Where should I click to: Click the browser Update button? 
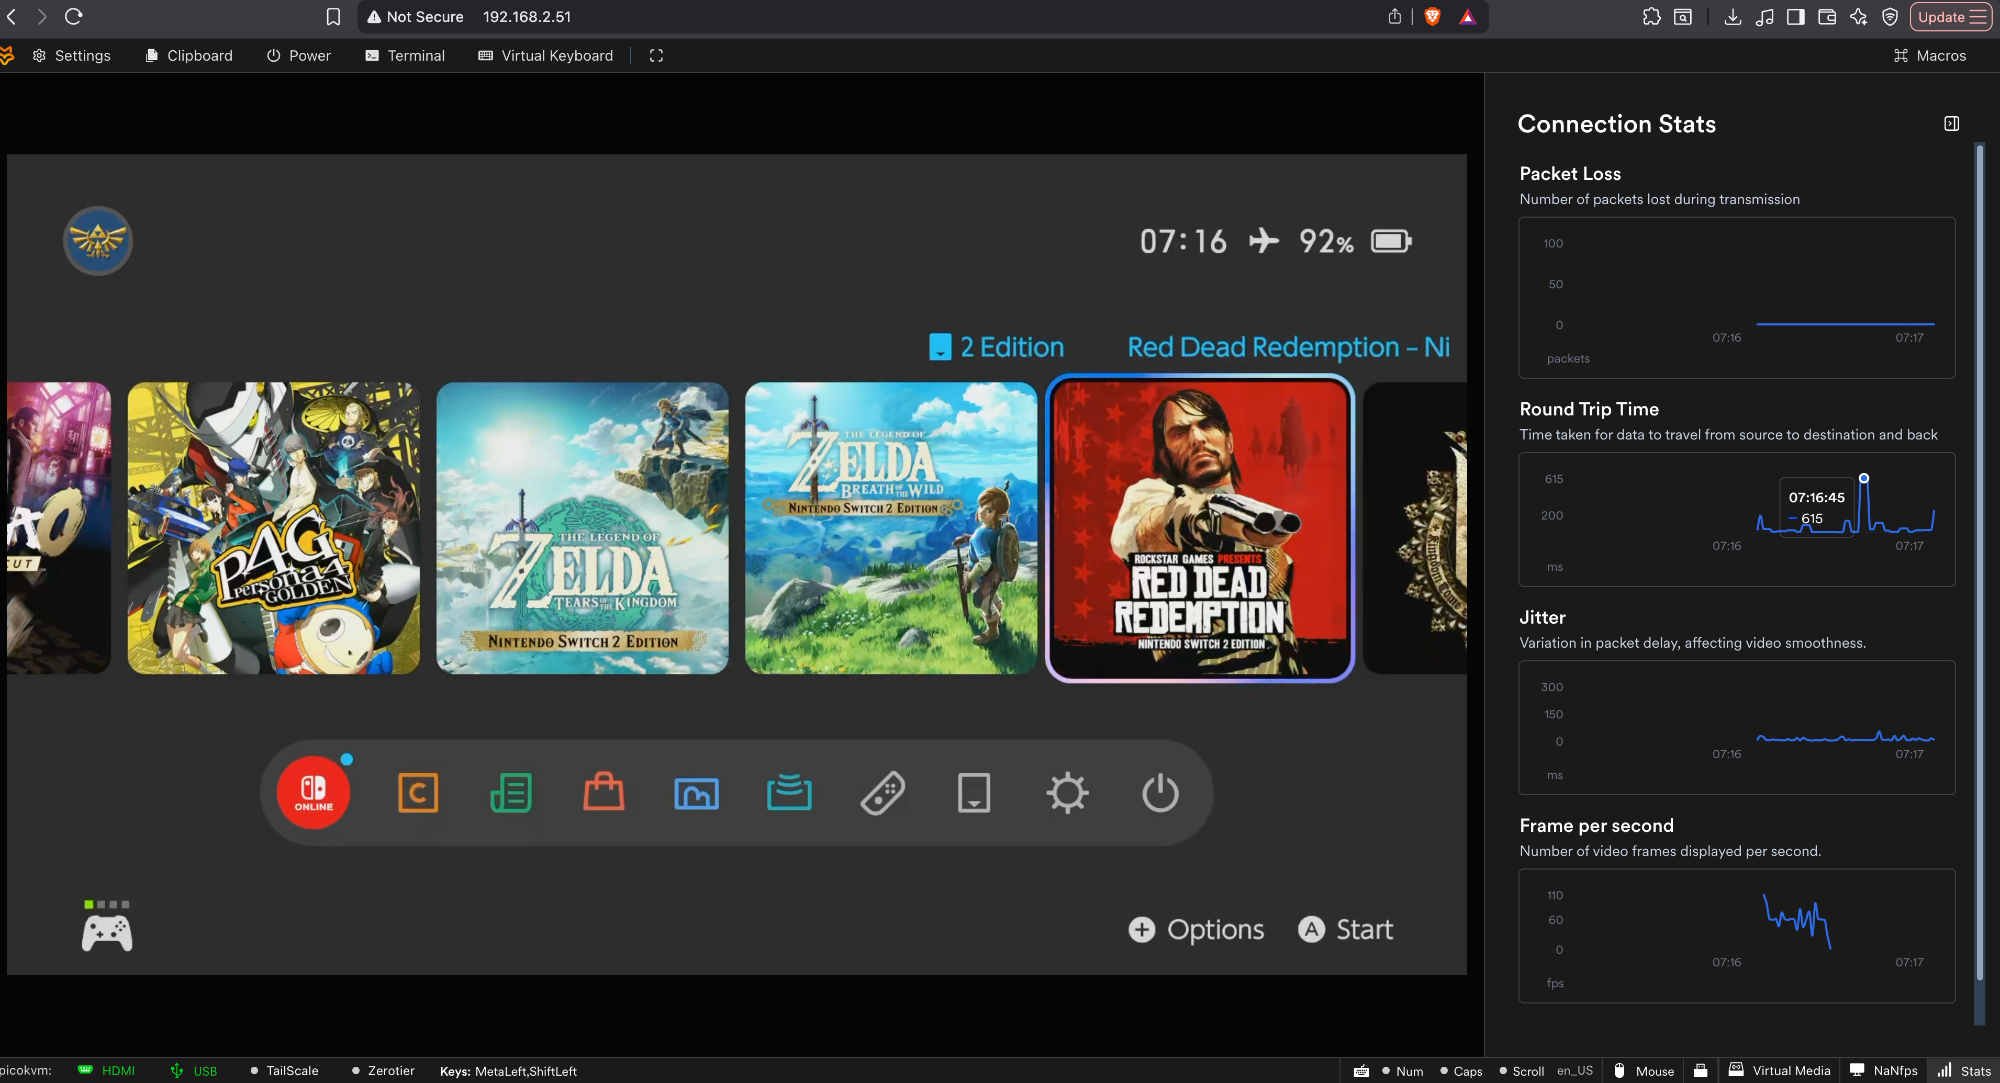coord(1951,17)
